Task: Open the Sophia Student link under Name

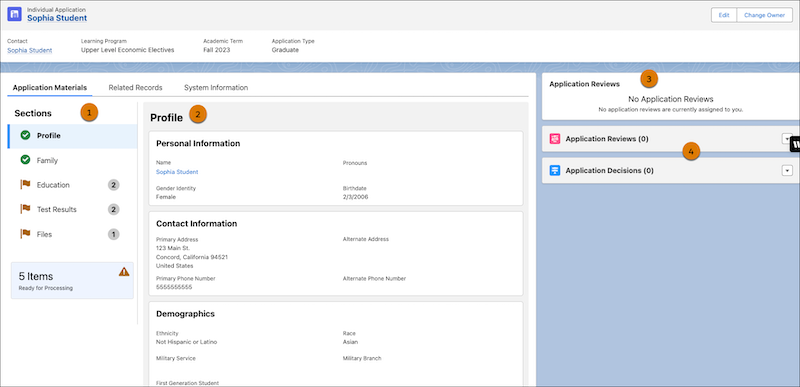Action: pos(177,172)
